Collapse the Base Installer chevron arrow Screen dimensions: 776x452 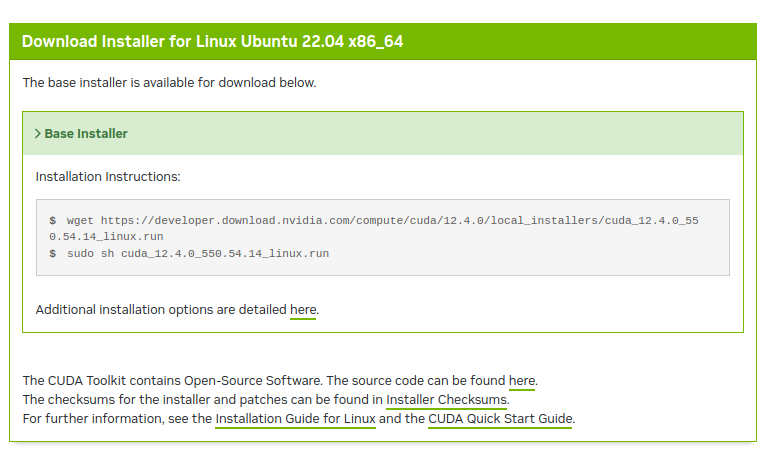tap(38, 134)
